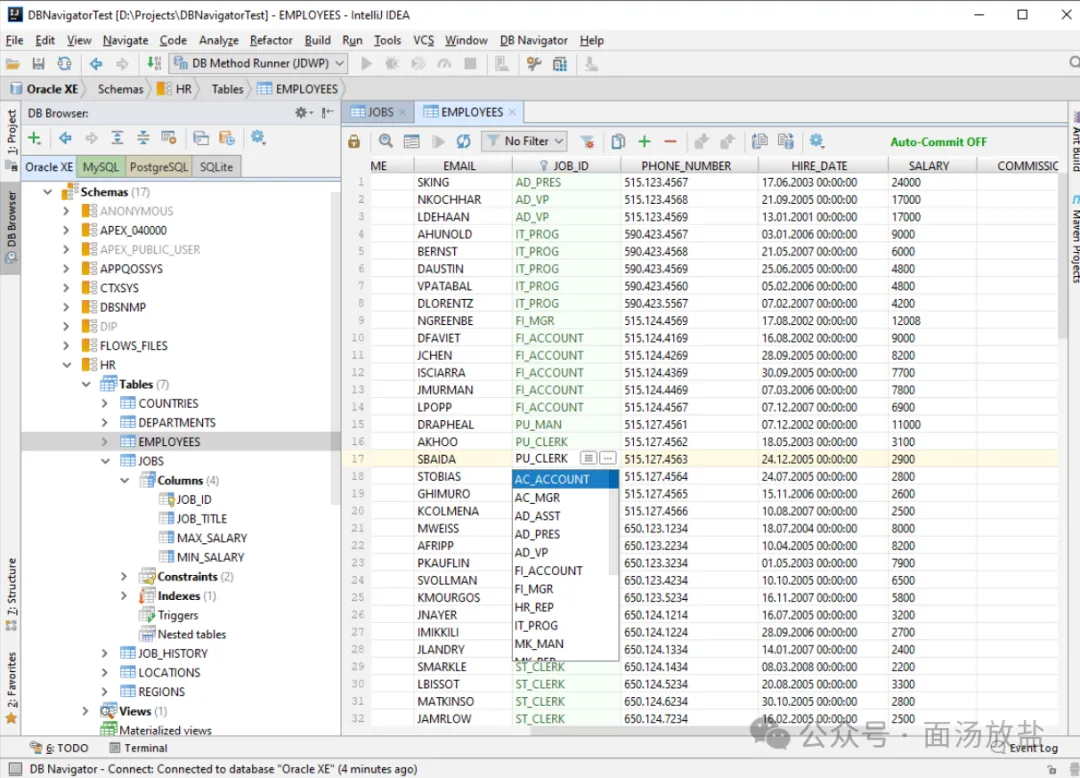Click the green plus to insert a row

tap(644, 142)
